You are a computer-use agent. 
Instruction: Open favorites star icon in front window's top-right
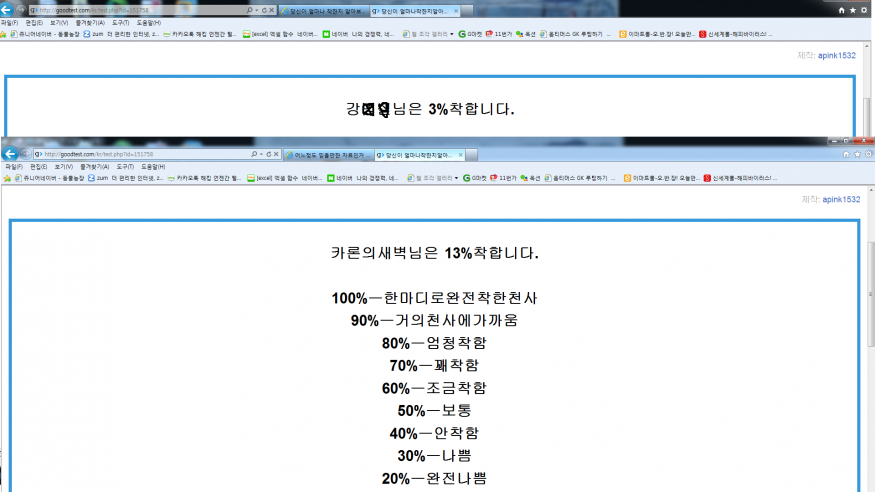(858, 155)
